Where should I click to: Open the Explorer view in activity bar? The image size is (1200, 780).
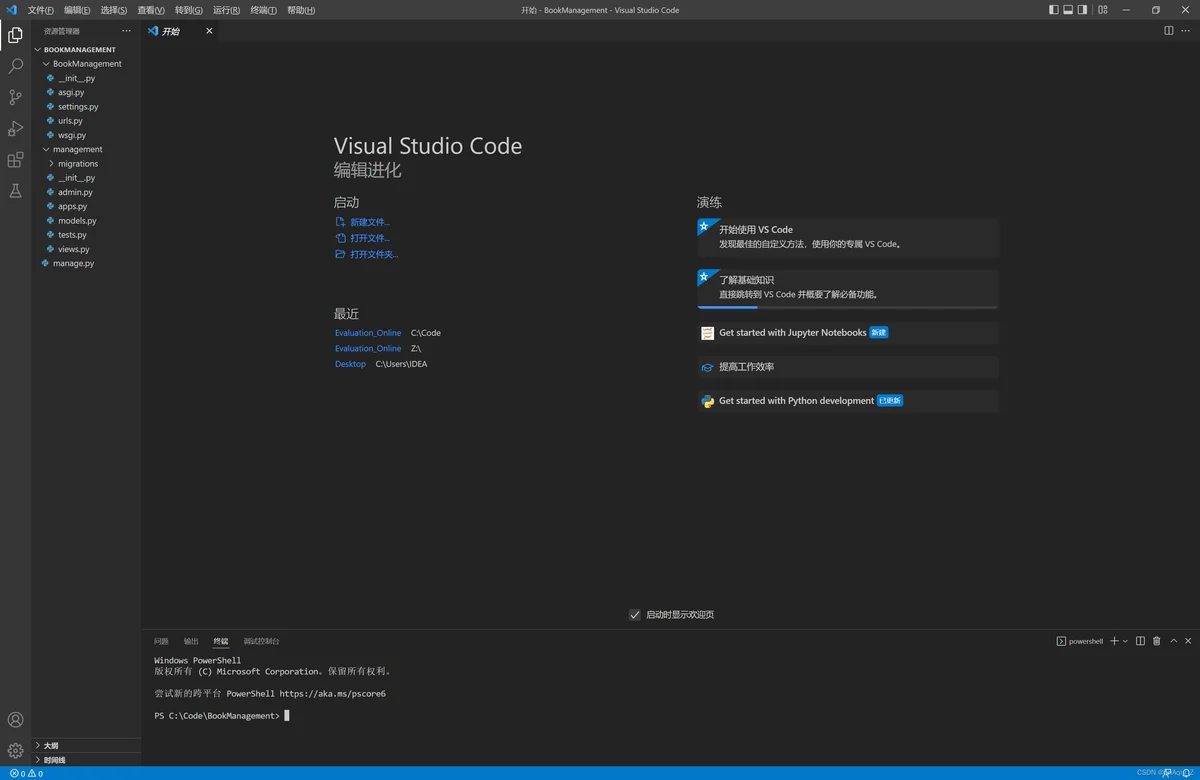[x=15, y=35]
